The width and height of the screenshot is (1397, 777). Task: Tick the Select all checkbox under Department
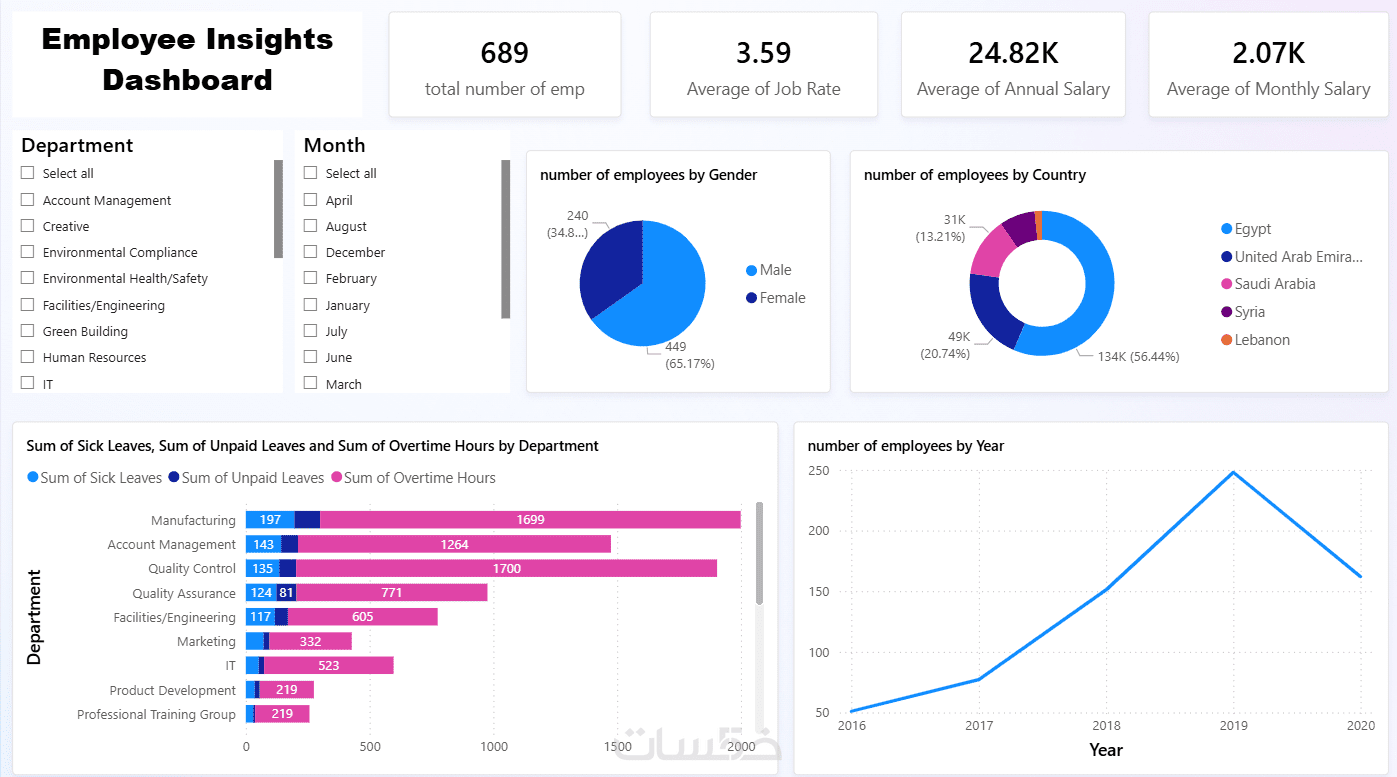(28, 173)
